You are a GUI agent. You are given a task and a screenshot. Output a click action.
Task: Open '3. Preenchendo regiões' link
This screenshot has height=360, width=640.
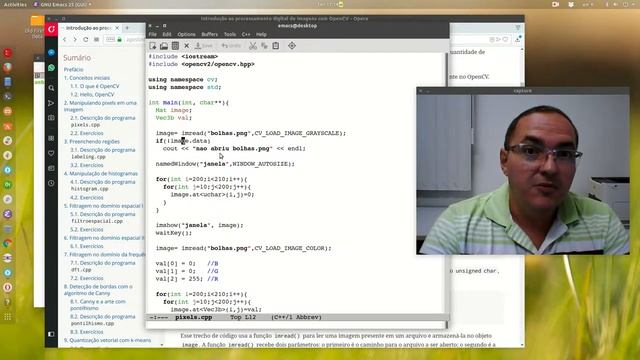(x=92, y=141)
